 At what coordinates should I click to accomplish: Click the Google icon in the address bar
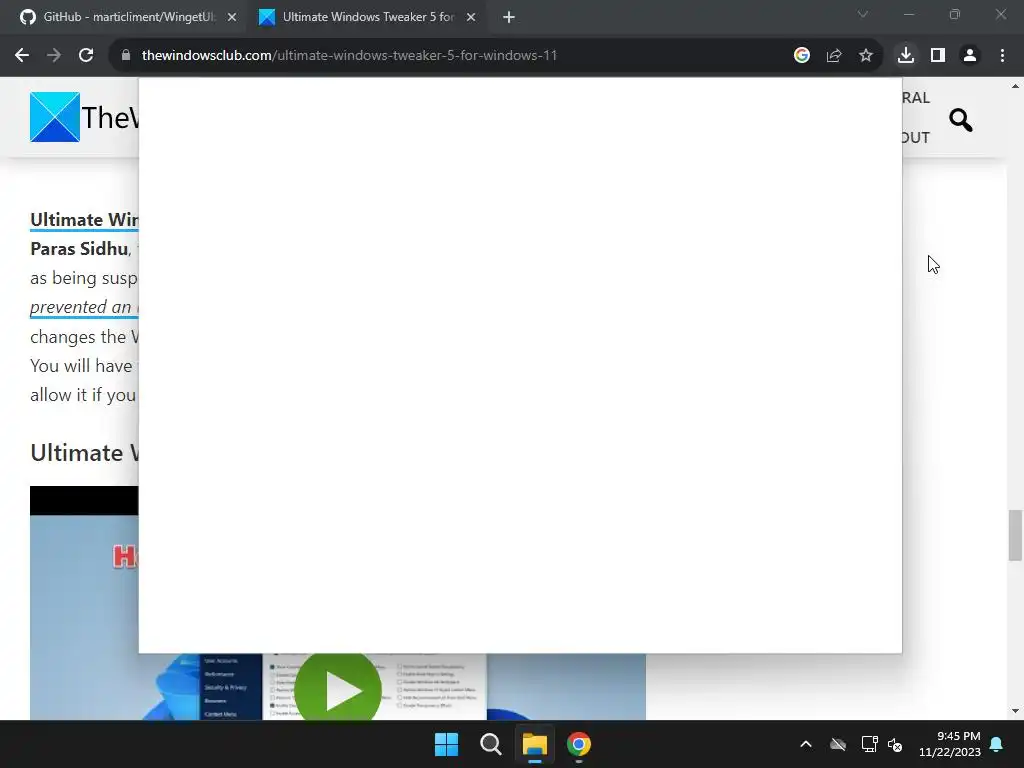pyautogui.click(x=802, y=56)
